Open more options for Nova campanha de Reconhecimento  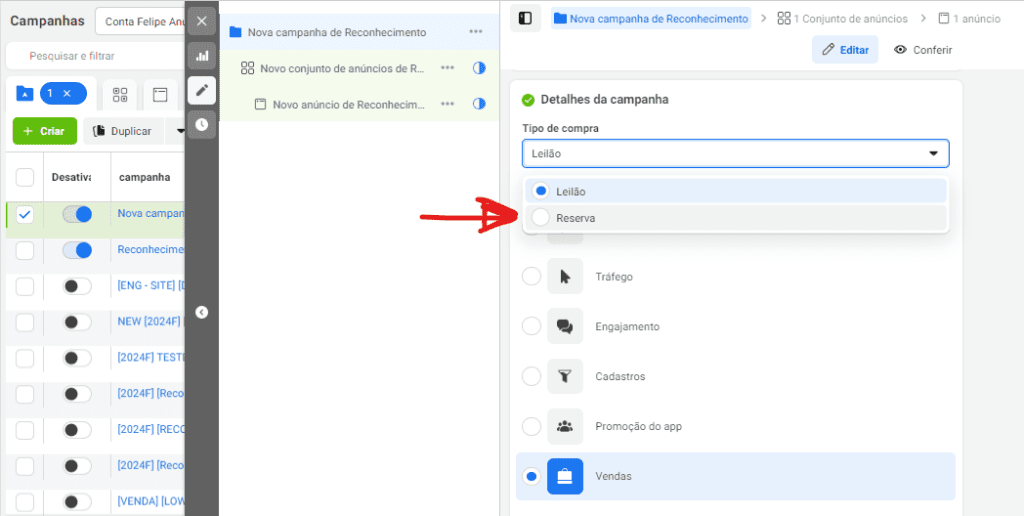coord(475,32)
